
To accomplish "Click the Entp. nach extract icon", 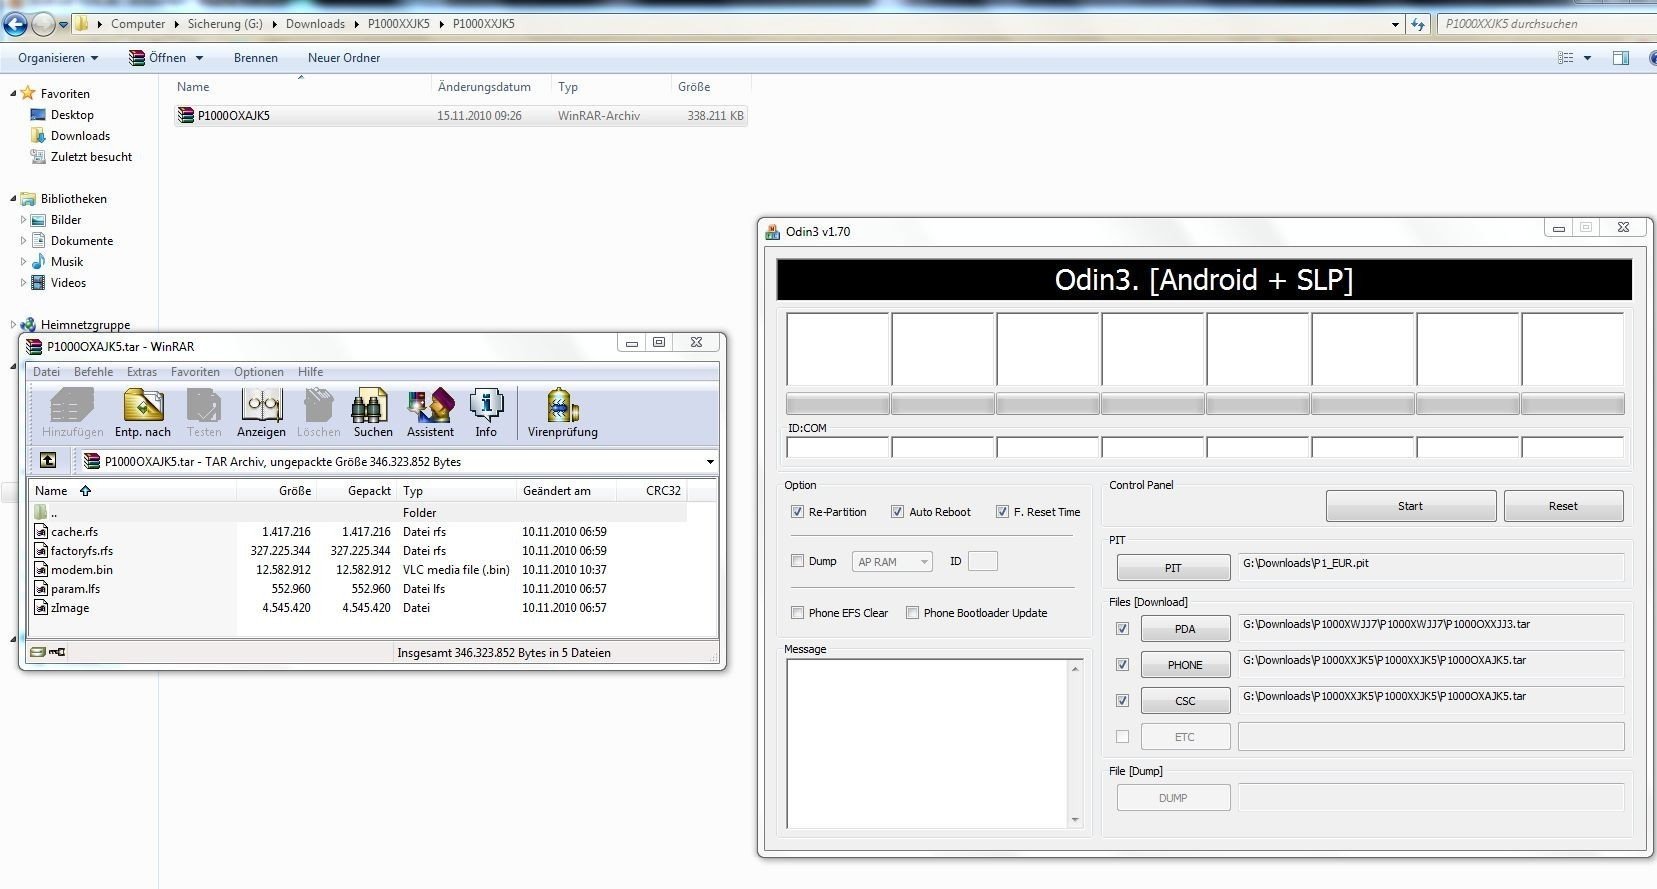I will pyautogui.click(x=143, y=413).
